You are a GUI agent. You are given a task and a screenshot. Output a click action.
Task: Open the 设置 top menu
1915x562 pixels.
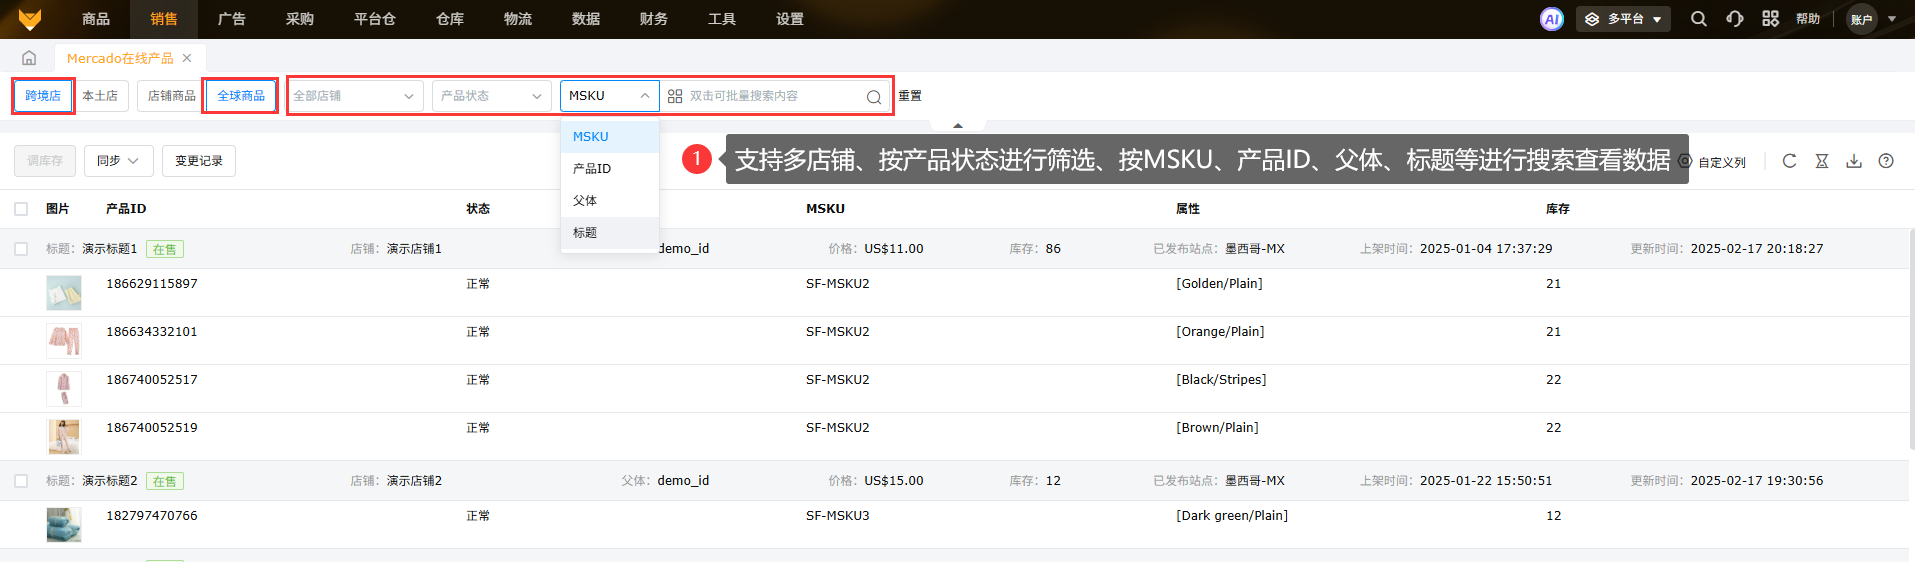[790, 19]
